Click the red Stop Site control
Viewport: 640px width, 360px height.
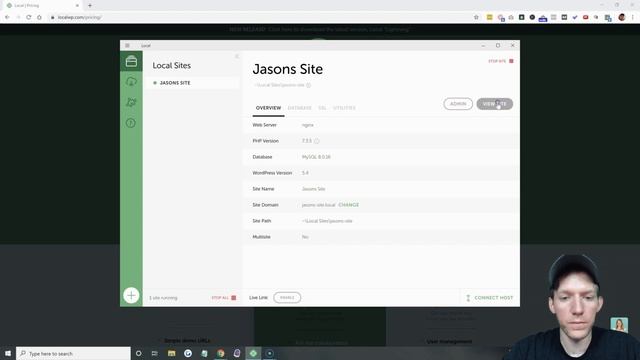(501, 61)
